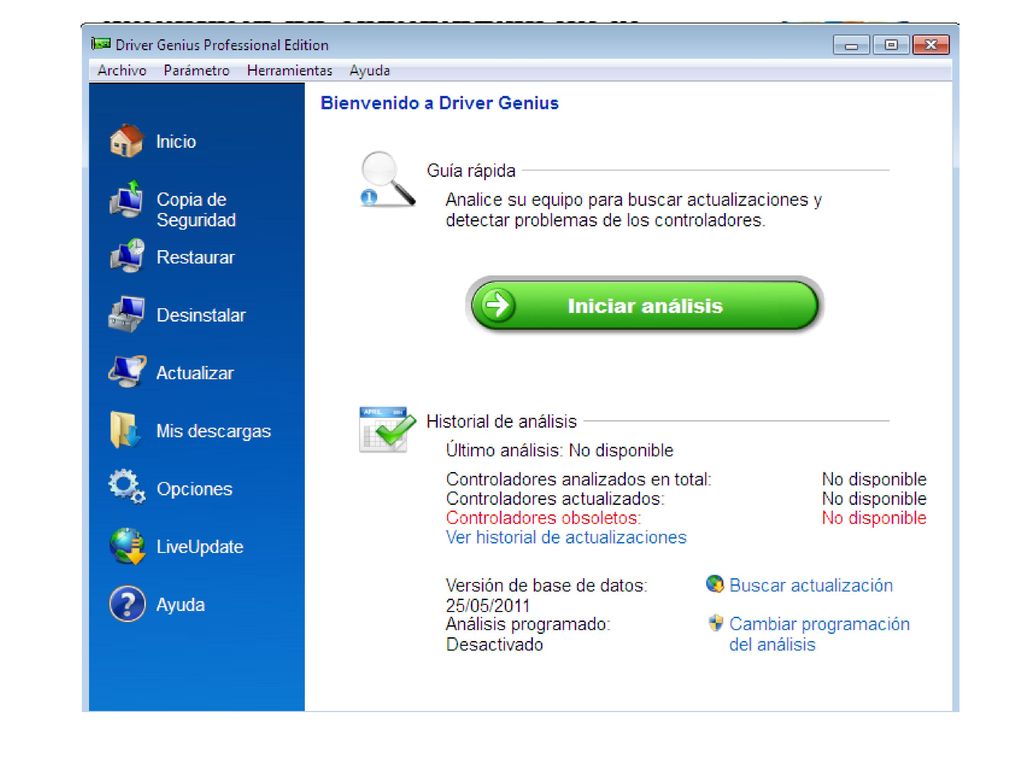
Task: Click 'Controladores analizados en total:' text
Action: (x=579, y=479)
